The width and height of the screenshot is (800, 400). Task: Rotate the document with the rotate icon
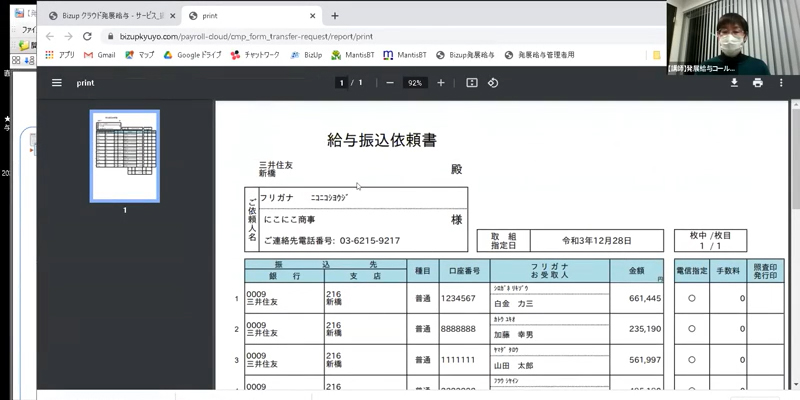(493, 83)
